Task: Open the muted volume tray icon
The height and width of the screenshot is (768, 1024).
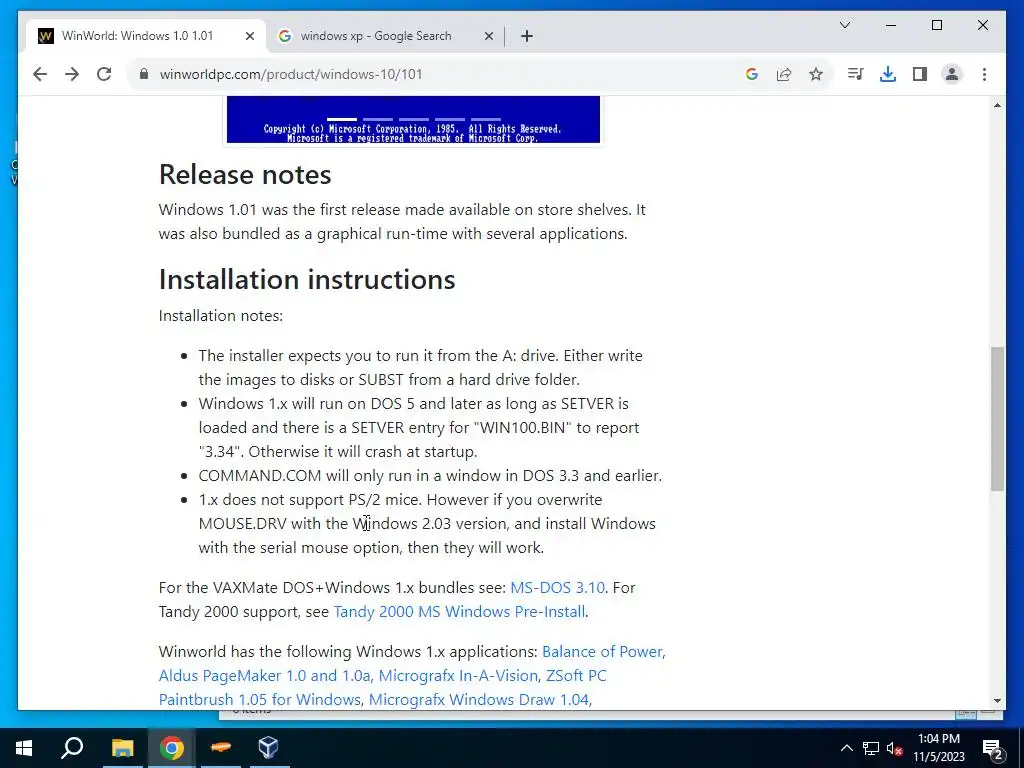Action: (x=894, y=748)
